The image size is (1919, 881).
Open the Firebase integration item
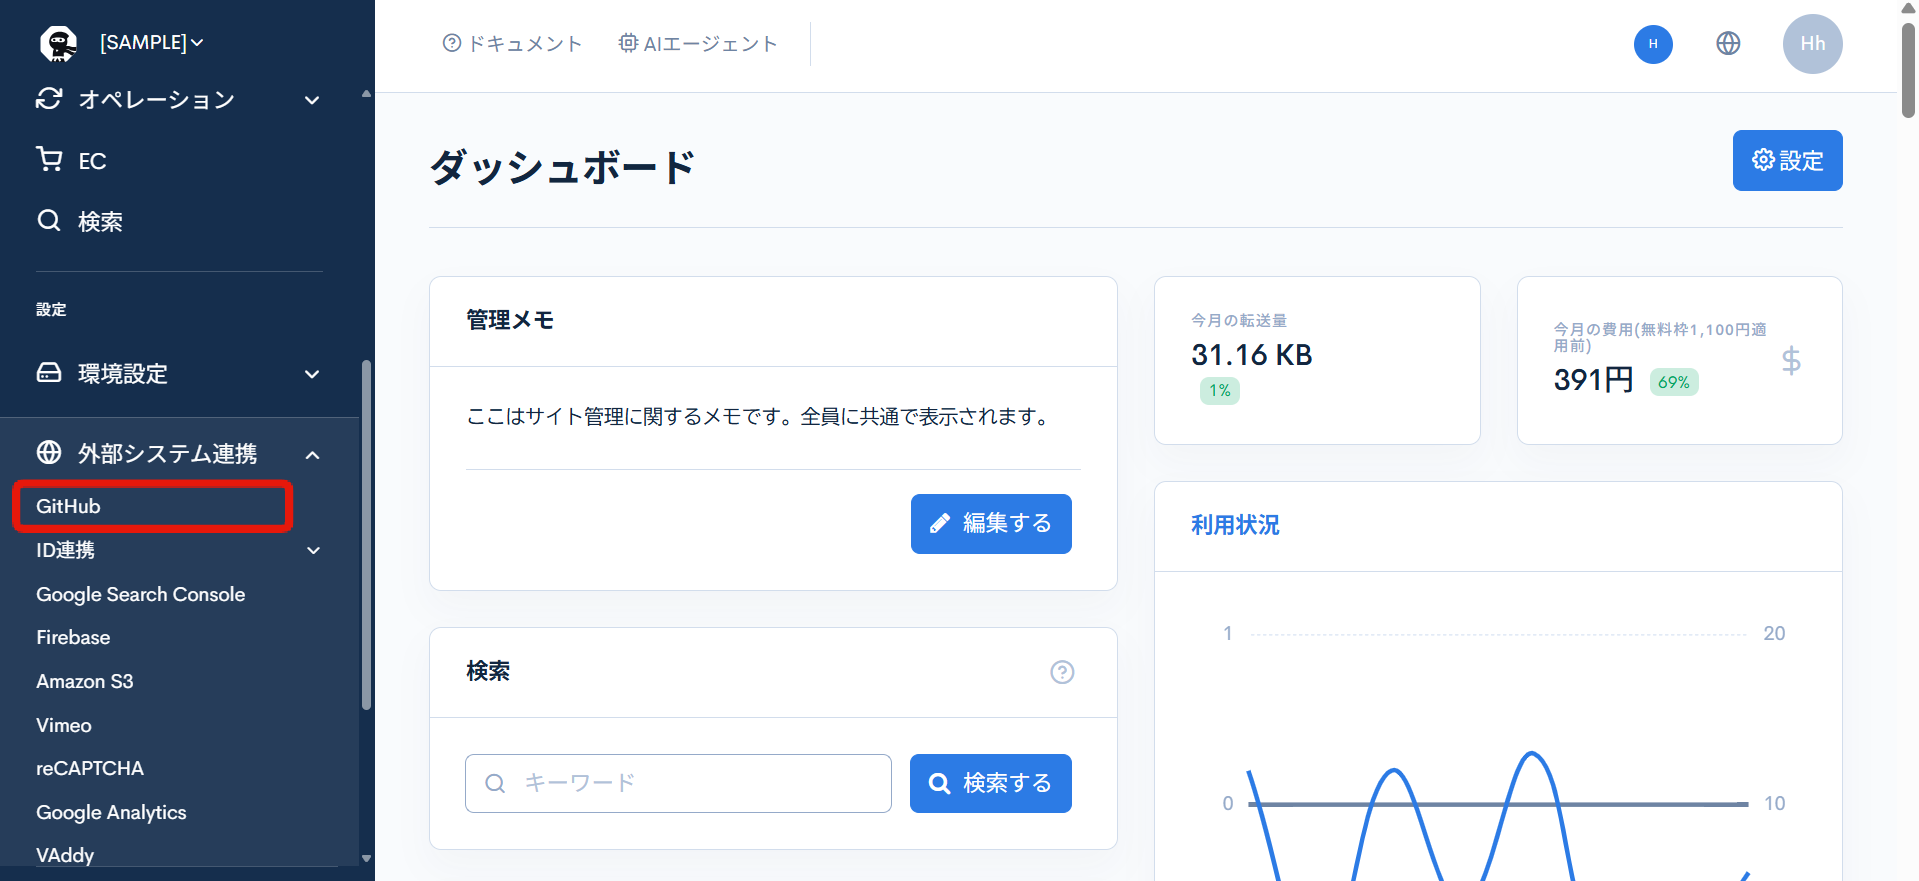pyautogui.click(x=73, y=637)
